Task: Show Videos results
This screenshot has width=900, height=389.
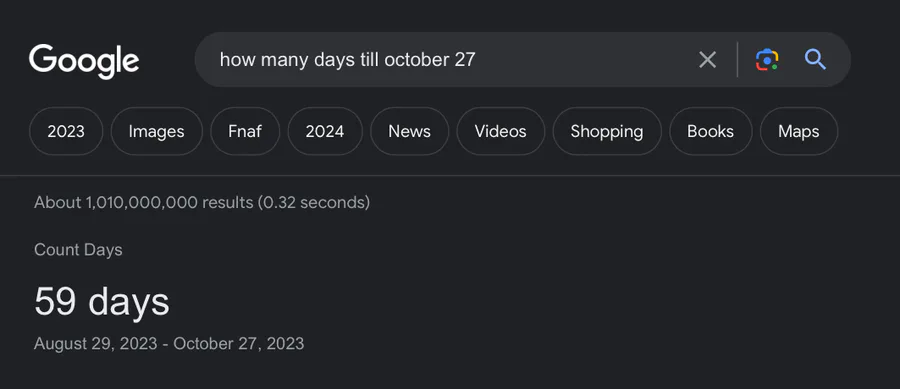Action: click(x=501, y=131)
